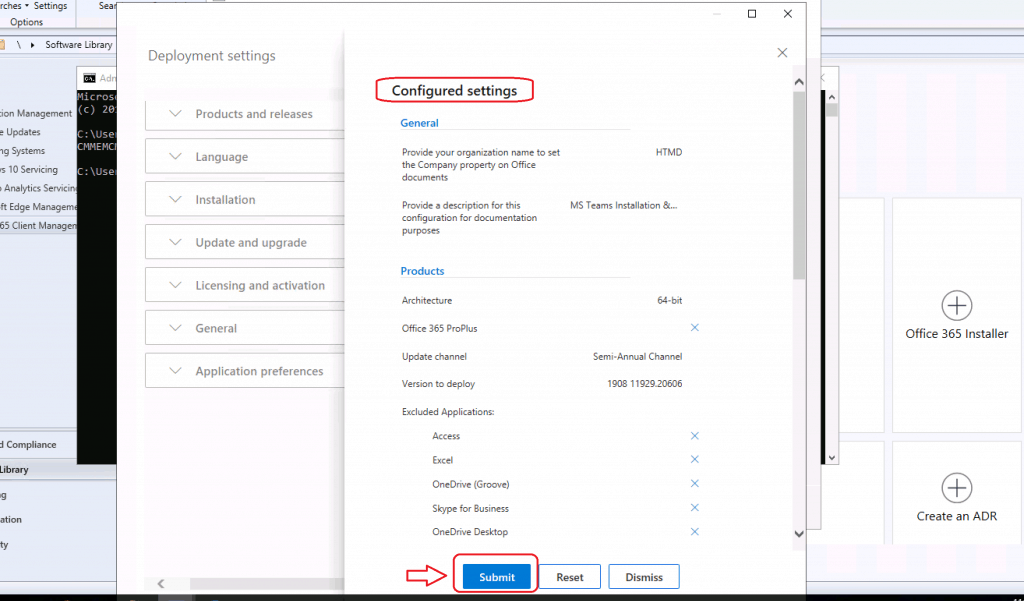Select Update channel value Semi-Annual Channel
This screenshot has width=1024, height=601.
tap(637, 357)
